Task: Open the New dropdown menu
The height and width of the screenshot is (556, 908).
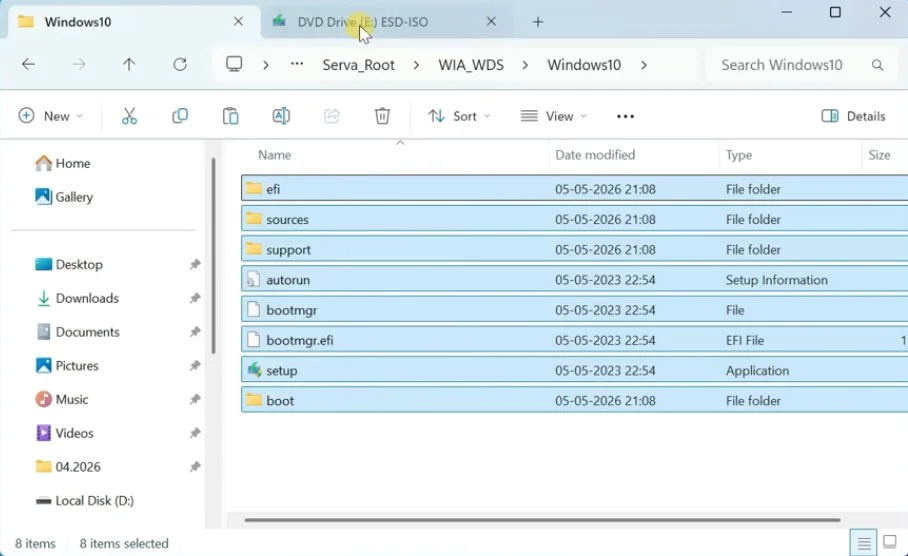Action: point(50,116)
